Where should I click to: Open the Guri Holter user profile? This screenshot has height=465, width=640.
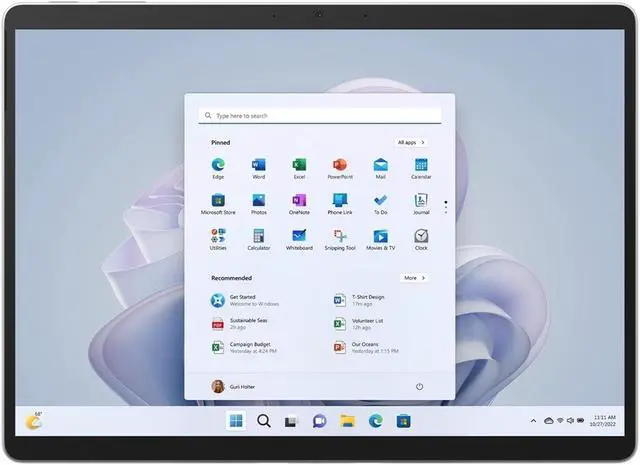[x=232, y=387]
